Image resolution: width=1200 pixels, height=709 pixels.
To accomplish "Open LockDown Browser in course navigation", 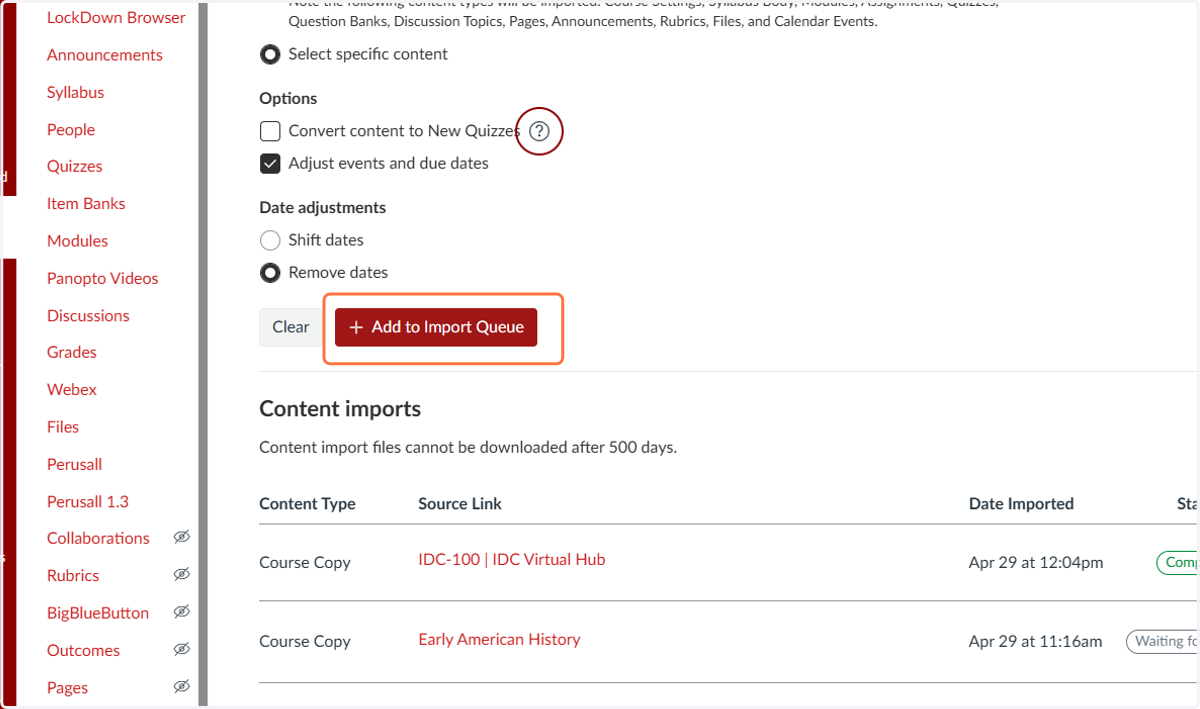I will (x=116, y=18).
